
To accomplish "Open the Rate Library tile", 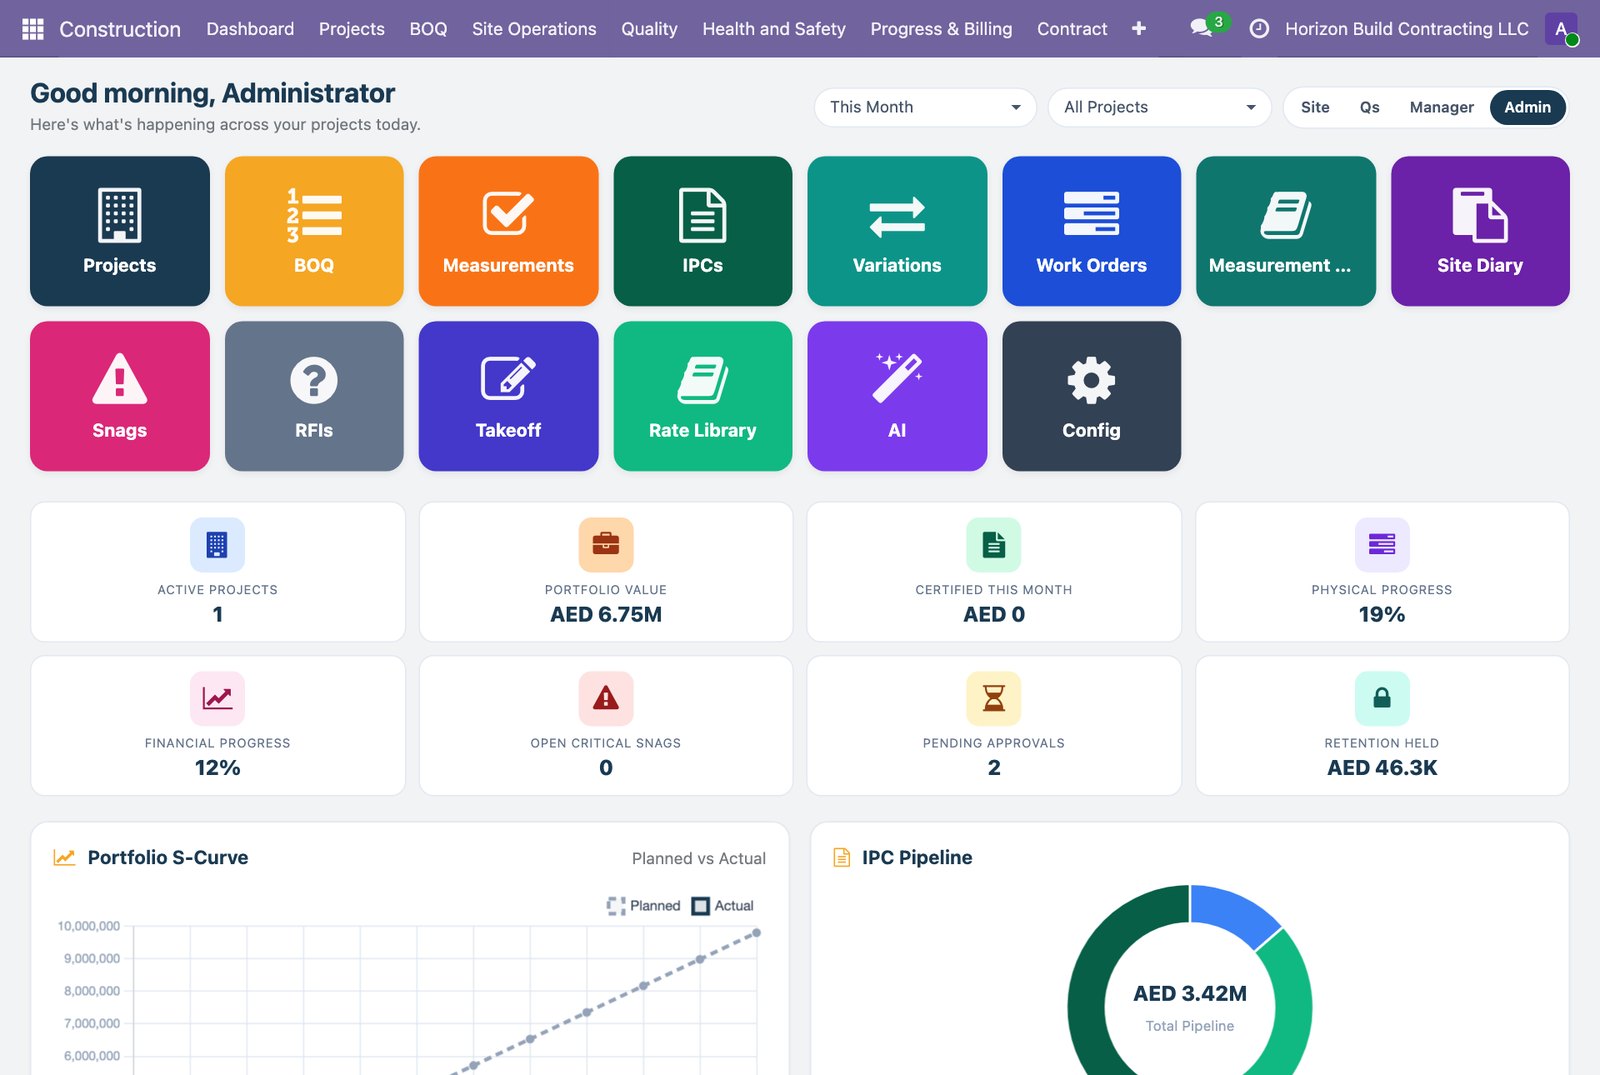I will pos(703,396).
